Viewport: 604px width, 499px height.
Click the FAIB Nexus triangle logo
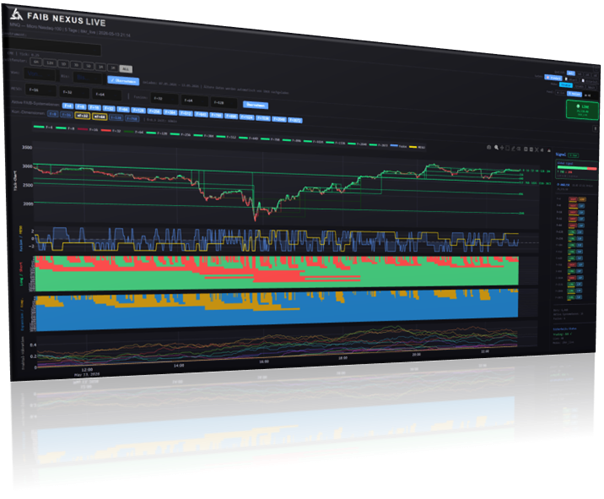pyautogui.click(x=16, y=14)
